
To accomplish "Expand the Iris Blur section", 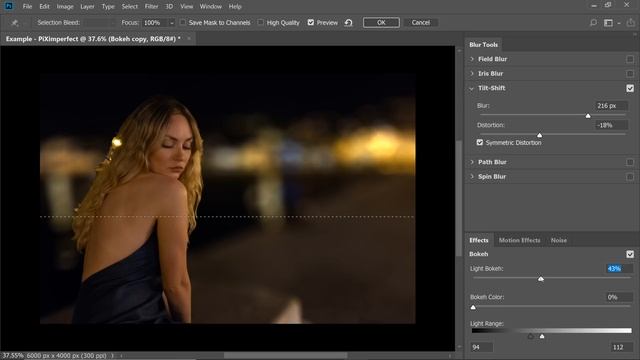I will coord(472,73).
